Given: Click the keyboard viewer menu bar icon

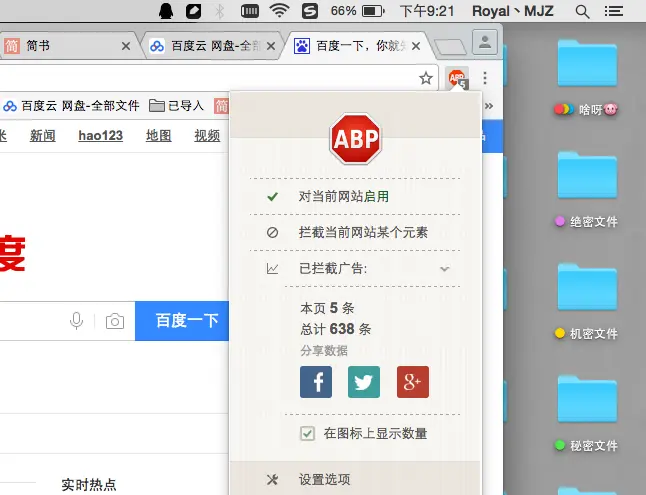Looking at the screenshot, I should click(x=250, y=11).
